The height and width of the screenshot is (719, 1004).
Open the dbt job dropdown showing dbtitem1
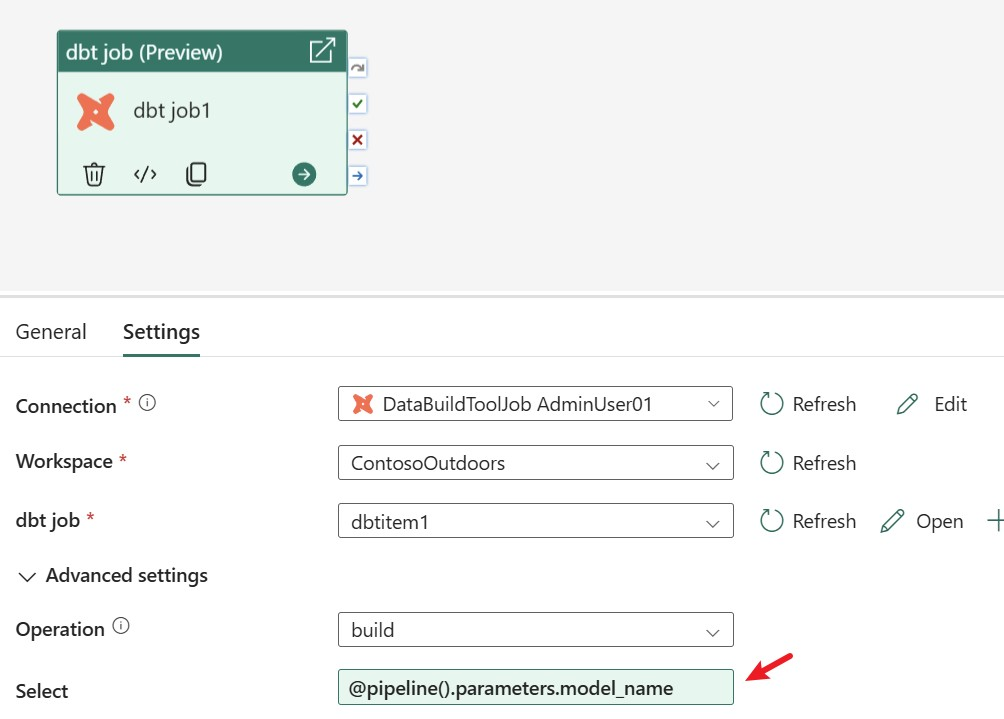click(x=535, y=521)
